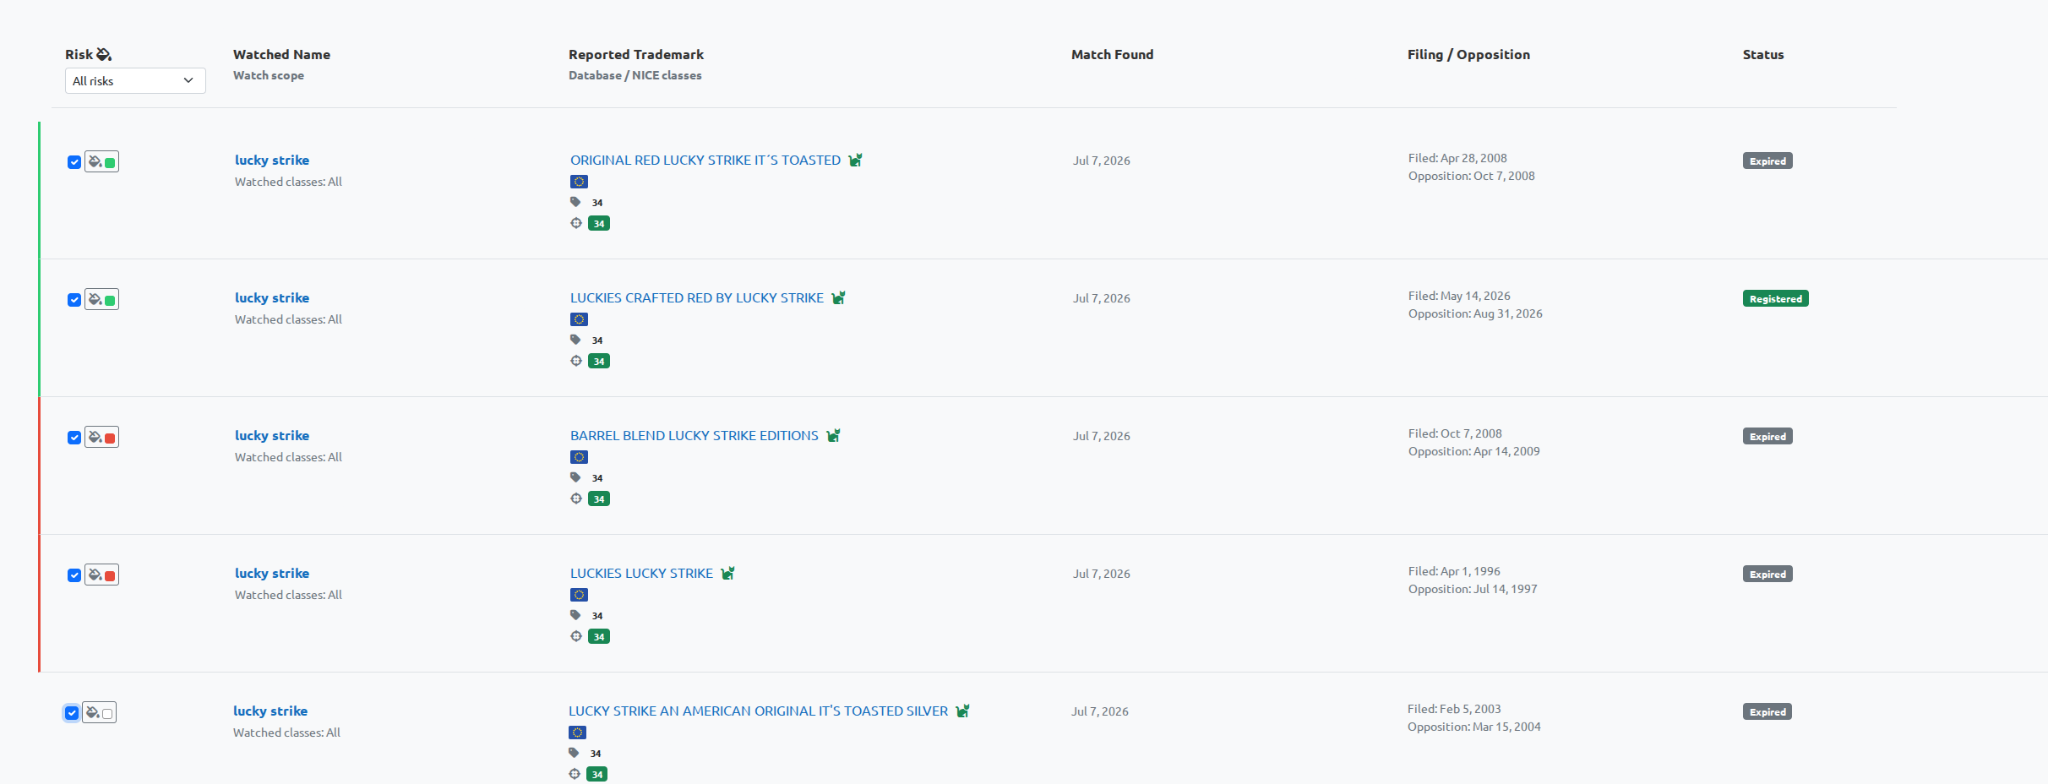Click the paint bucket icon beside Risk header
Screen dimensions: 2048x784
(x=104, y=55)
